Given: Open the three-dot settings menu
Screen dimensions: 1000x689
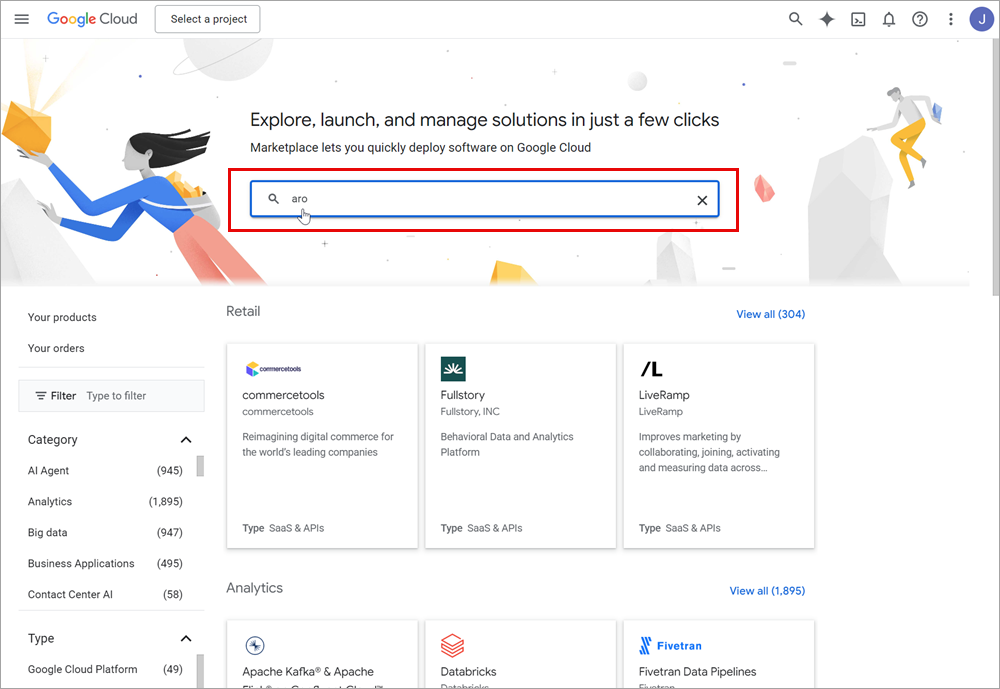Looking at the screenshot, I should pyautogui.click(x=951, y=19).
